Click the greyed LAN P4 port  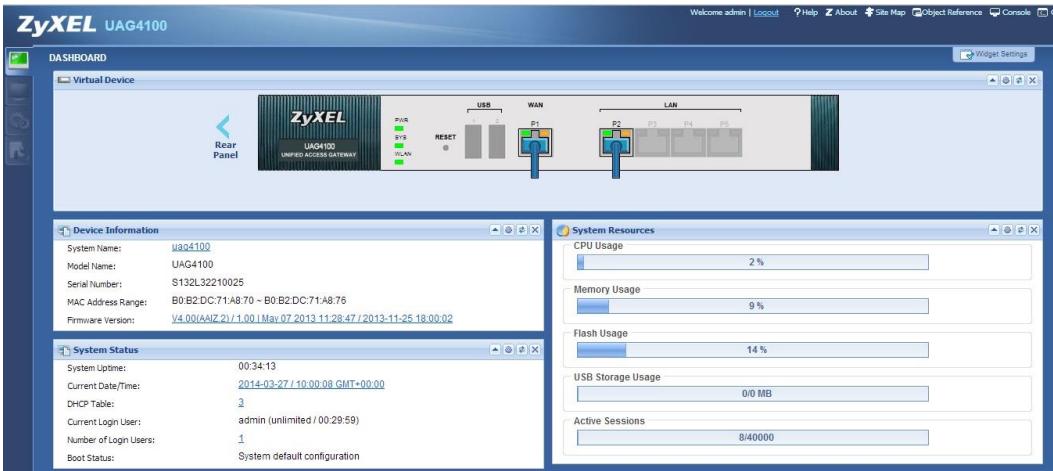coord(688,142)
